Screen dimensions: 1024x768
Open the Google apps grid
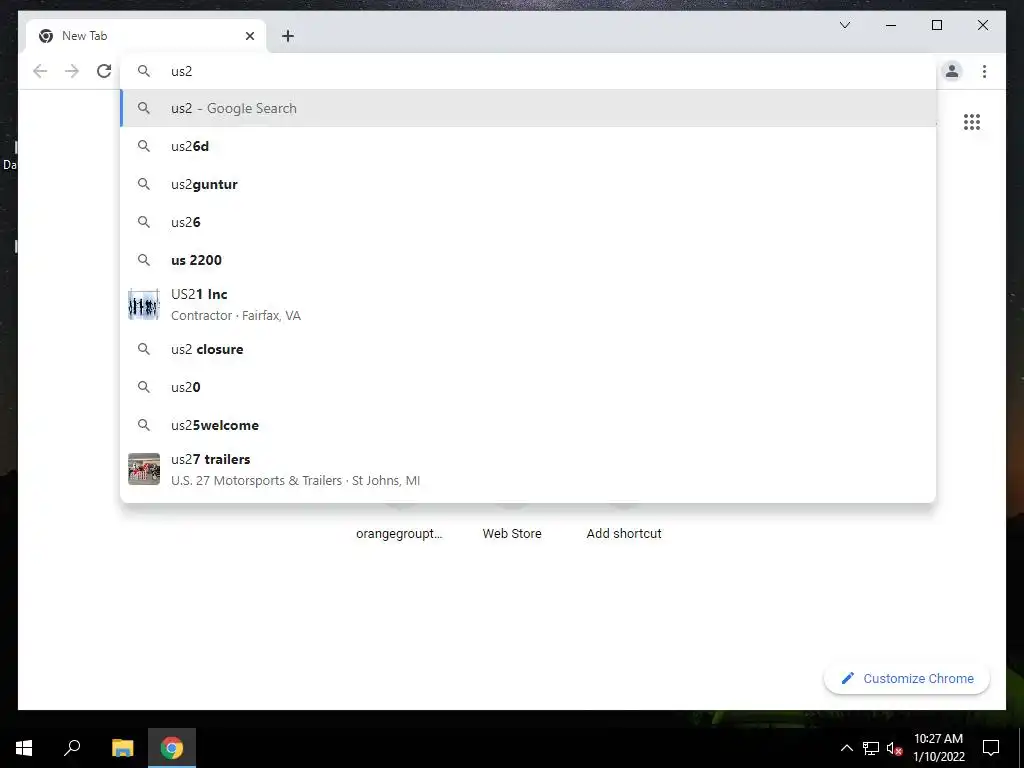pos(972,122)
